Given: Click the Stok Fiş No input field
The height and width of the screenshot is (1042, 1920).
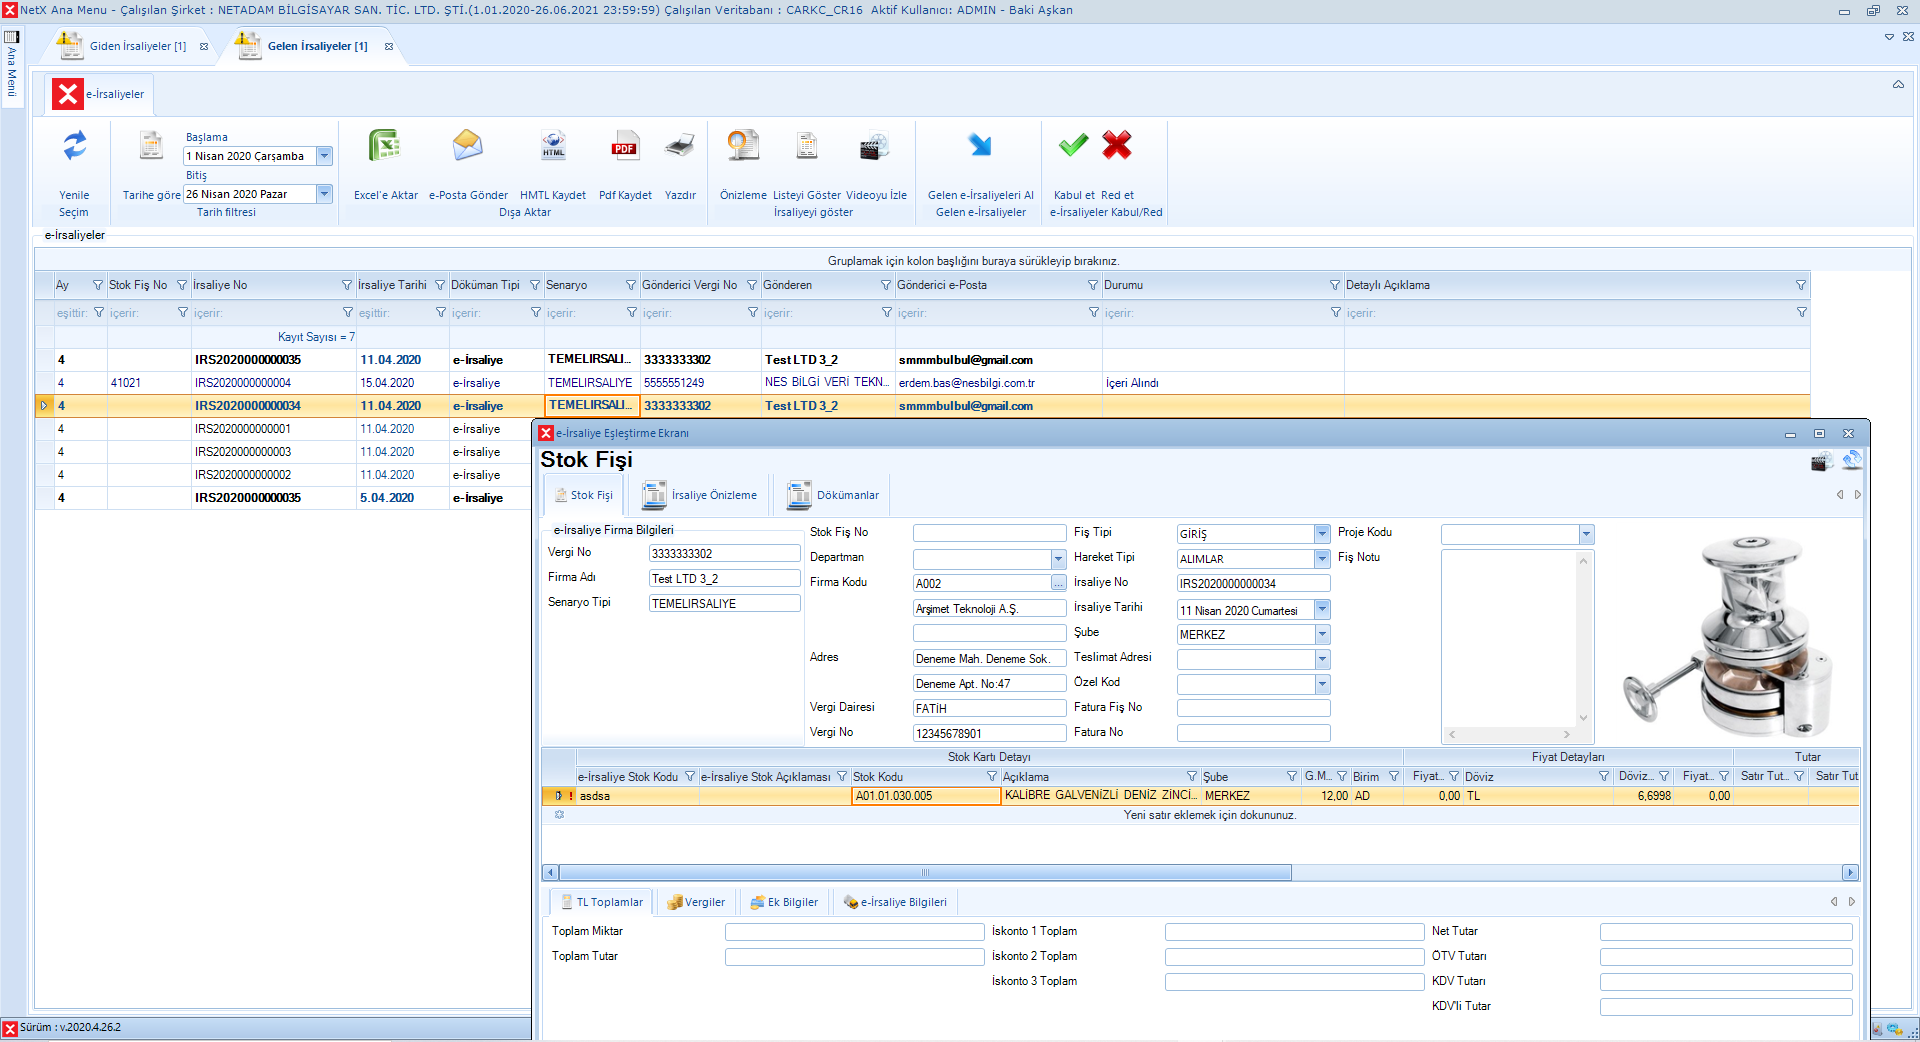Looking at the screenshot, I should click(989, 534).
